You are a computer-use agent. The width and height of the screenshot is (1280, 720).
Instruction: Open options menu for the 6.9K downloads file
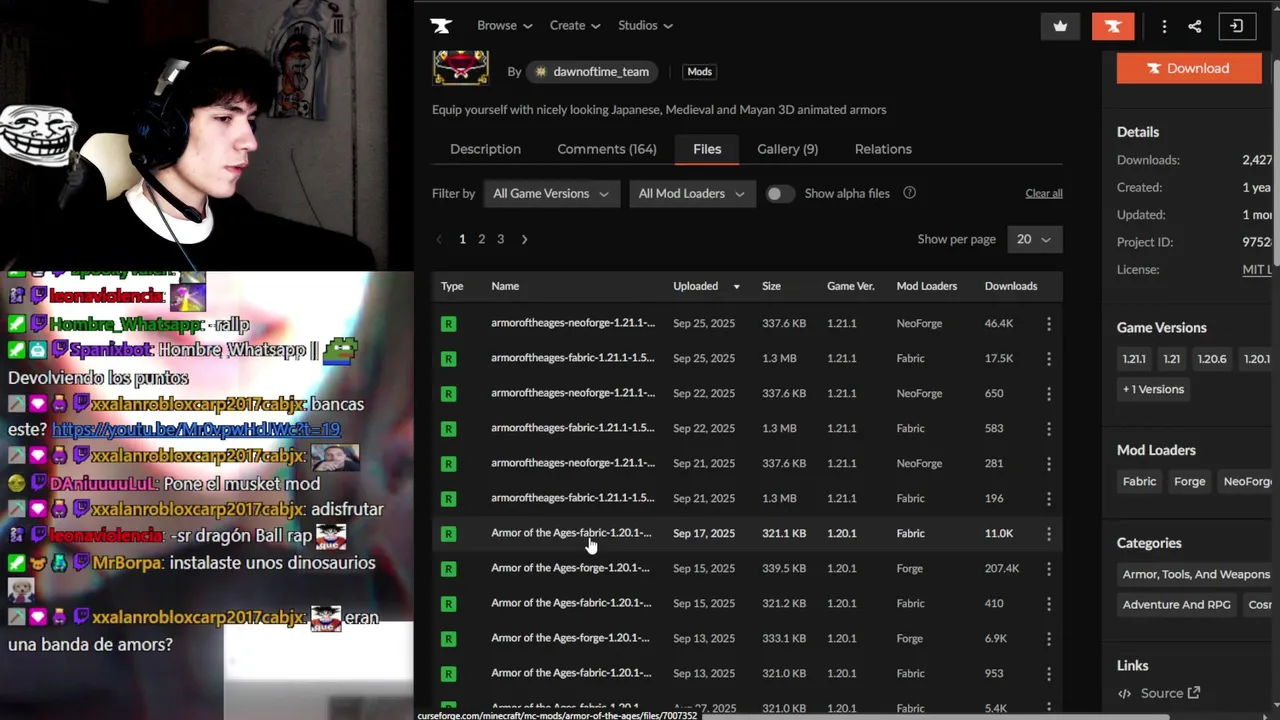click(1048, 639)
